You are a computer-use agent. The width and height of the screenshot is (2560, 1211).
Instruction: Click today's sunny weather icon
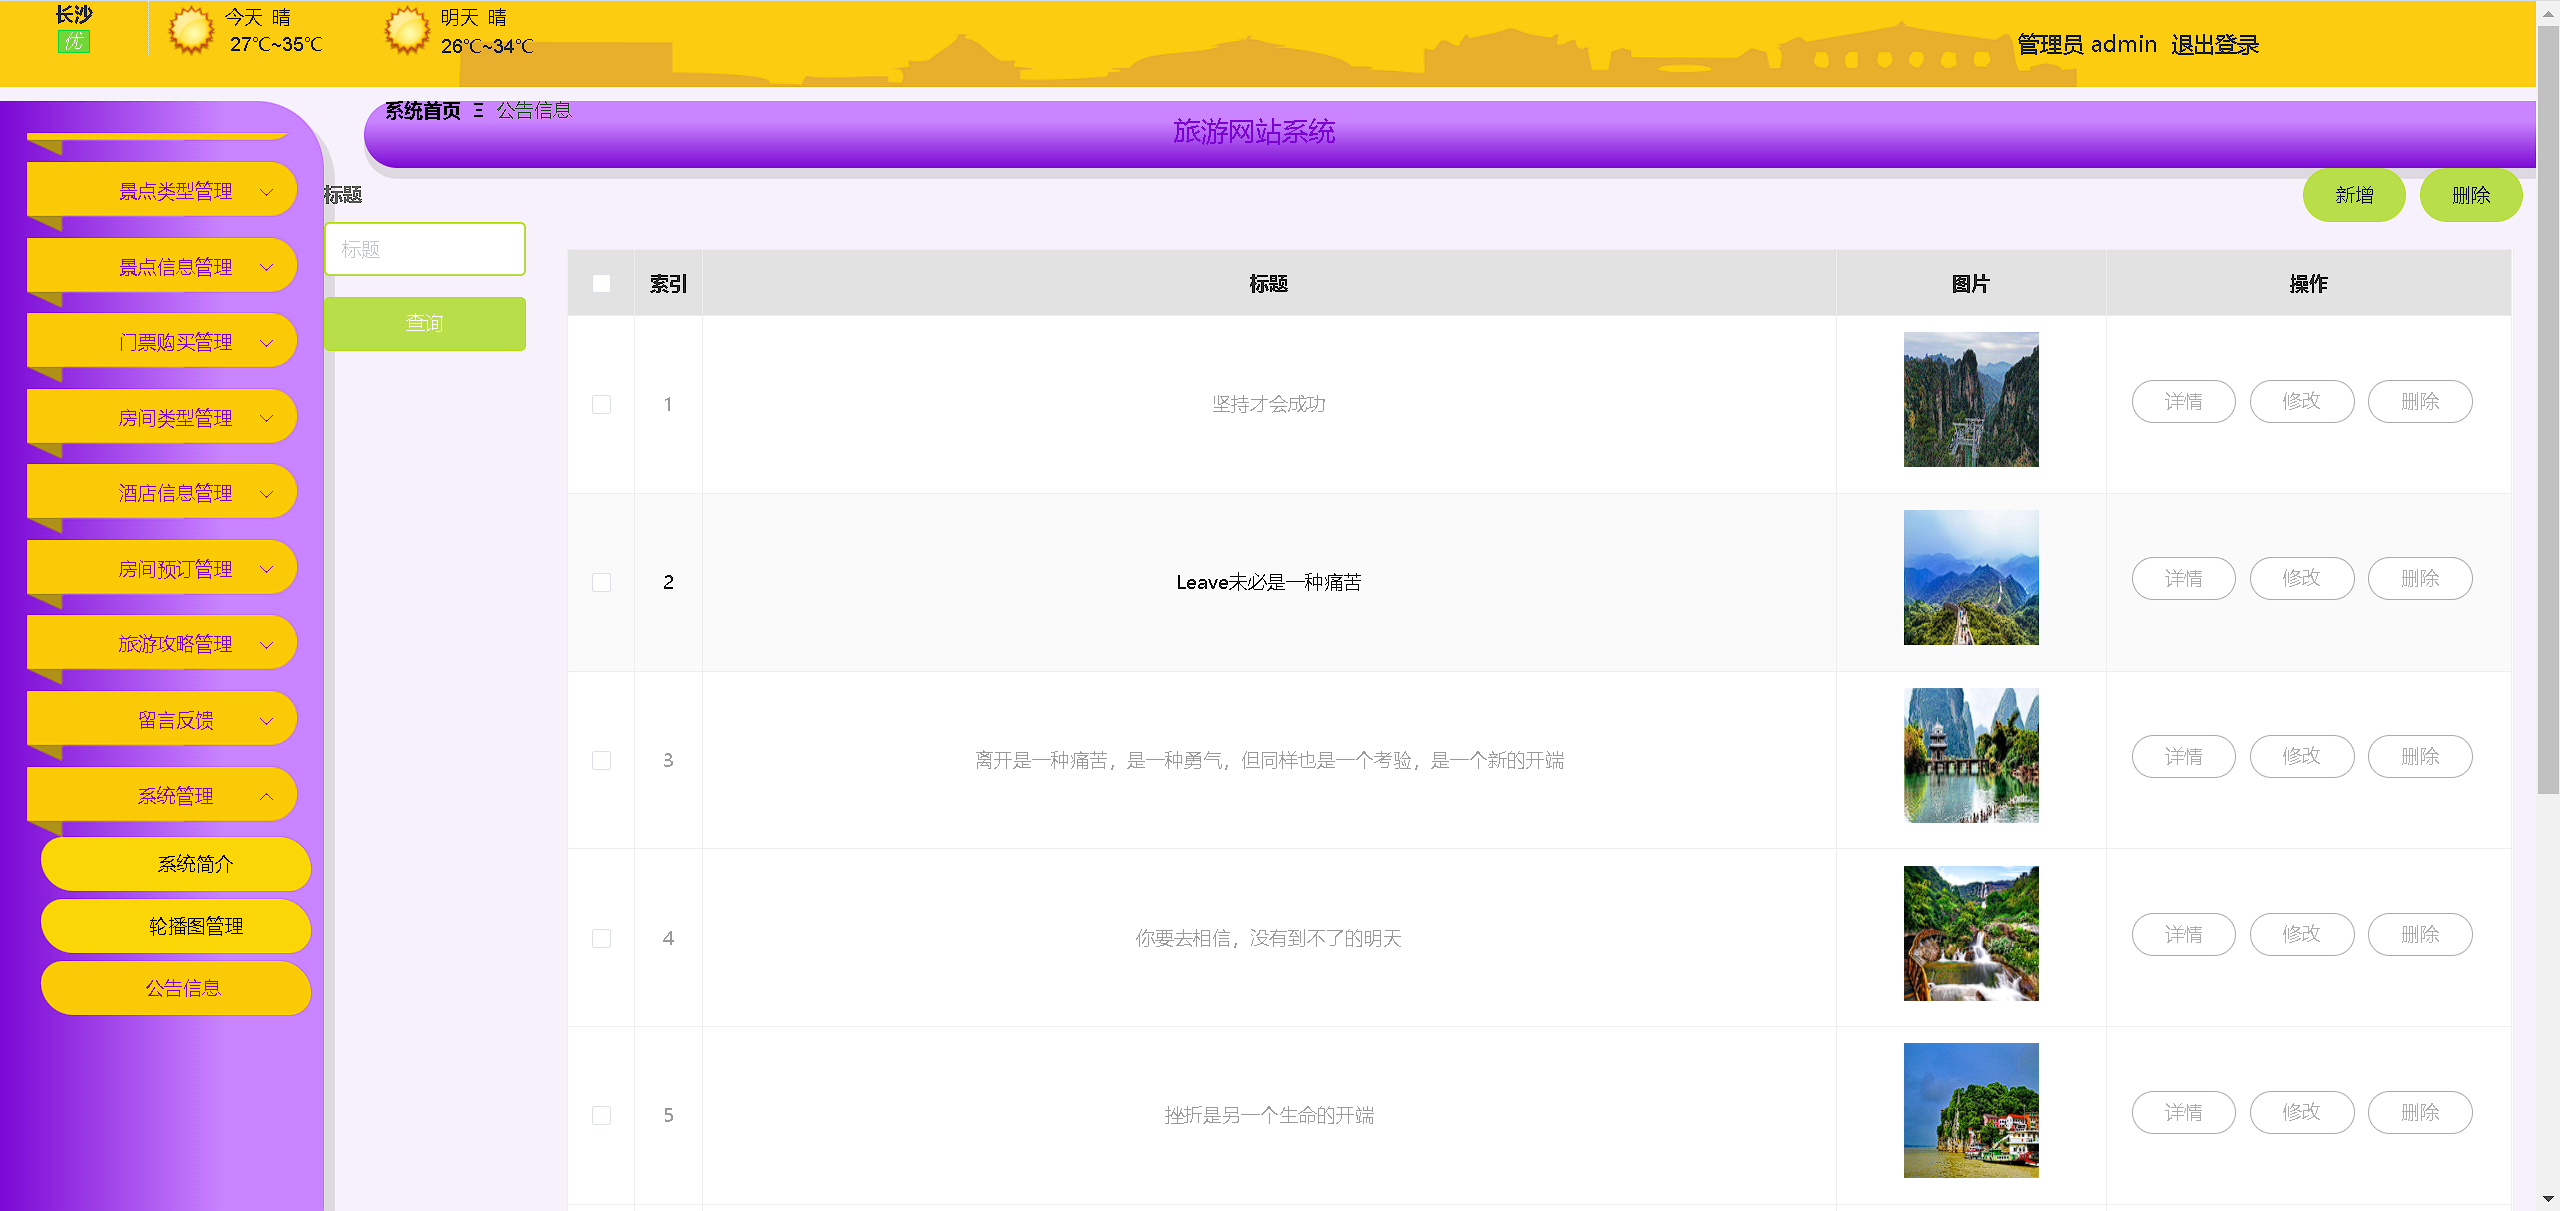click(x=190, y=31)
